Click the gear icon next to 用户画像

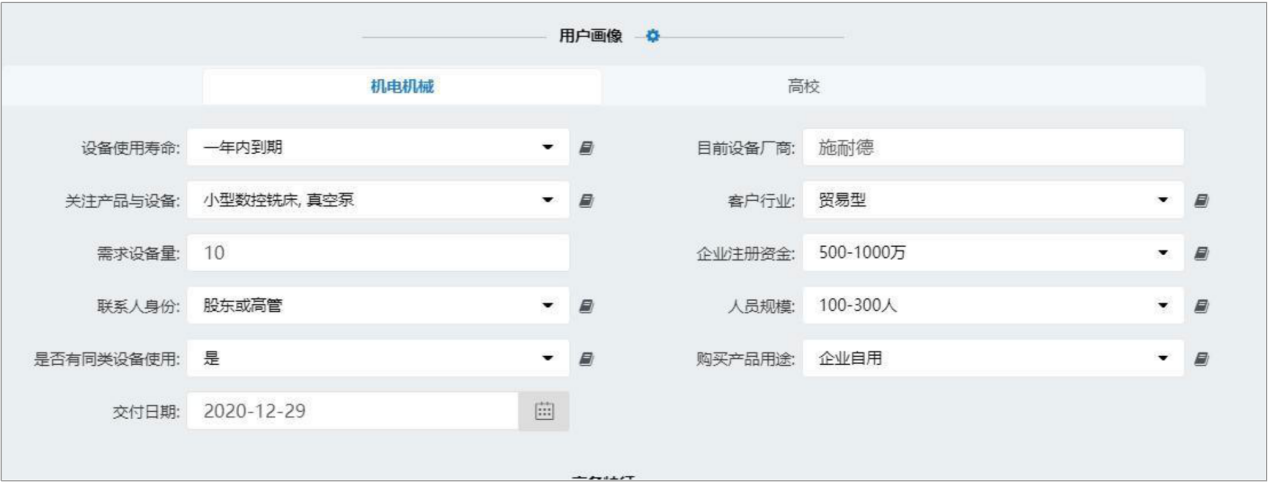pos(653,37)
